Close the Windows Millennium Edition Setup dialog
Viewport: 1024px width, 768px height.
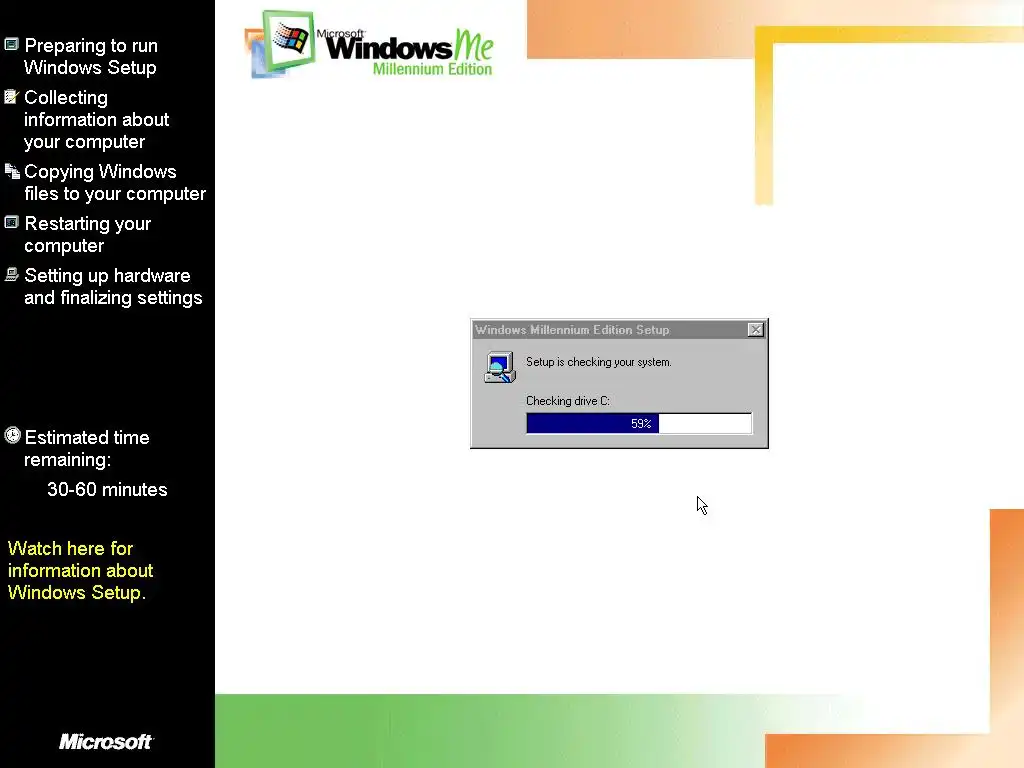[756, 330]
